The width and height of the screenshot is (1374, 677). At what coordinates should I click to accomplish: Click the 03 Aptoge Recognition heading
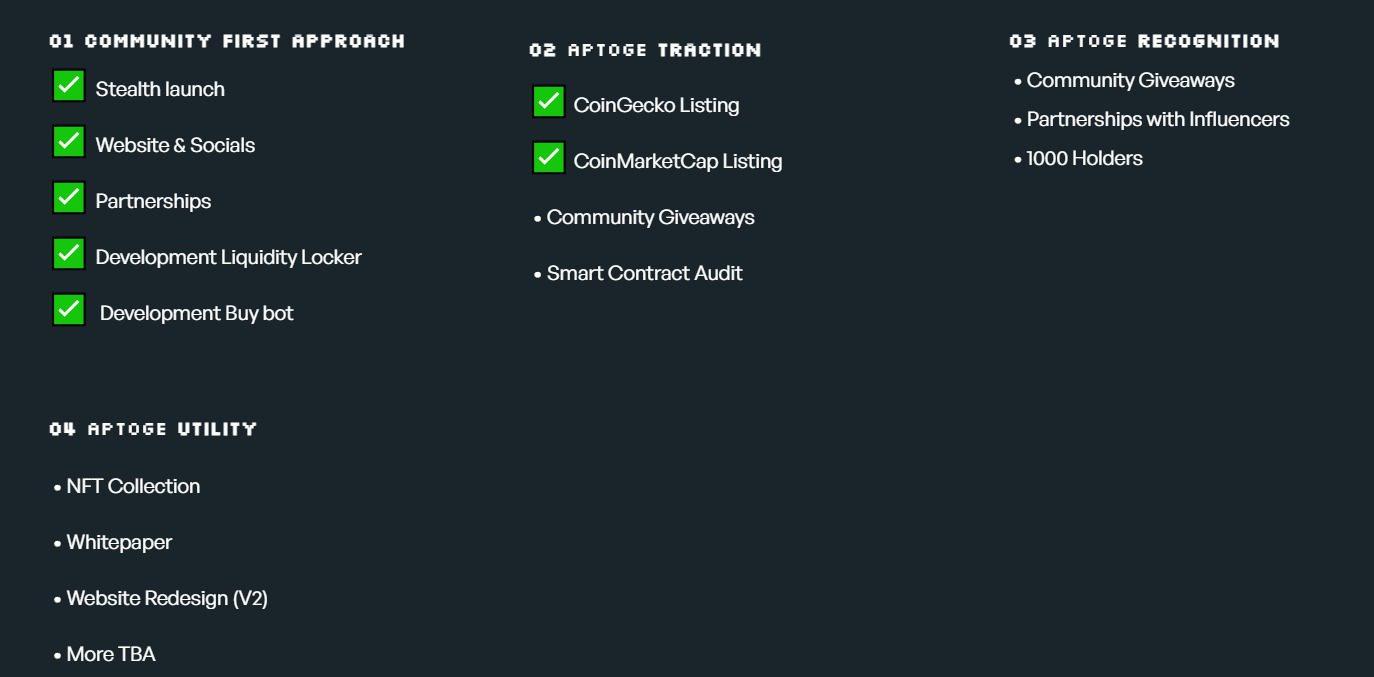[x=1144, y=41]
